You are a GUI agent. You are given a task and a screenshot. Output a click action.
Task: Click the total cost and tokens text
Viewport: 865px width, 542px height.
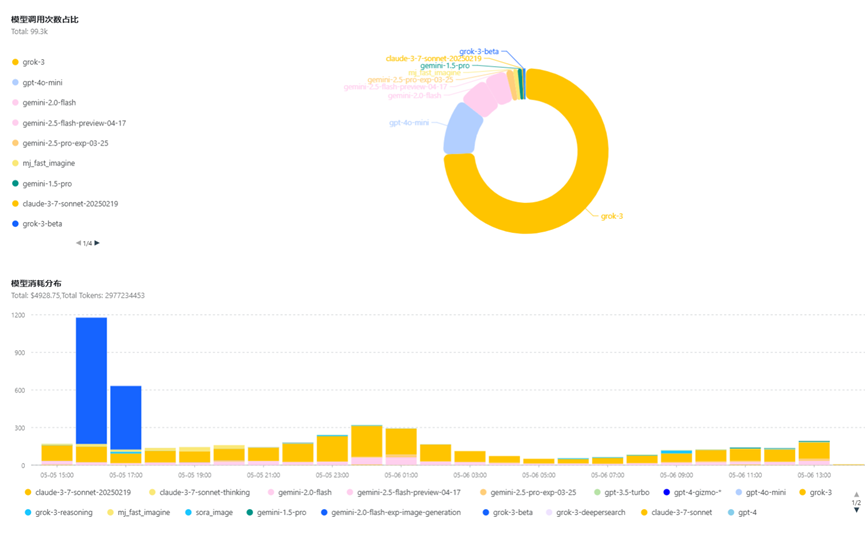(x=78, y=296)
